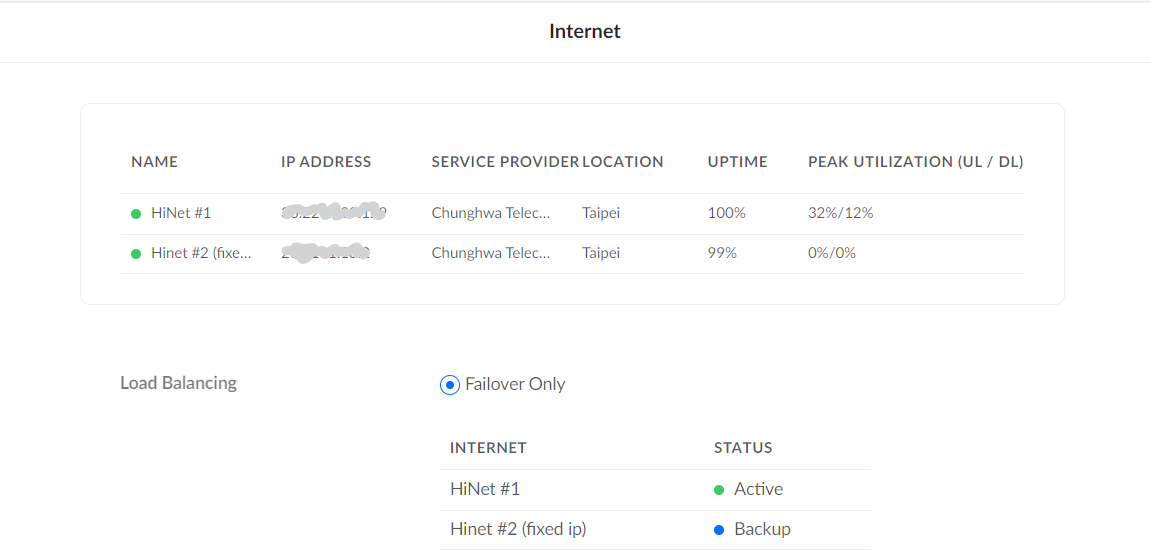Sort by the UPTIME column header

coord(737,162)
